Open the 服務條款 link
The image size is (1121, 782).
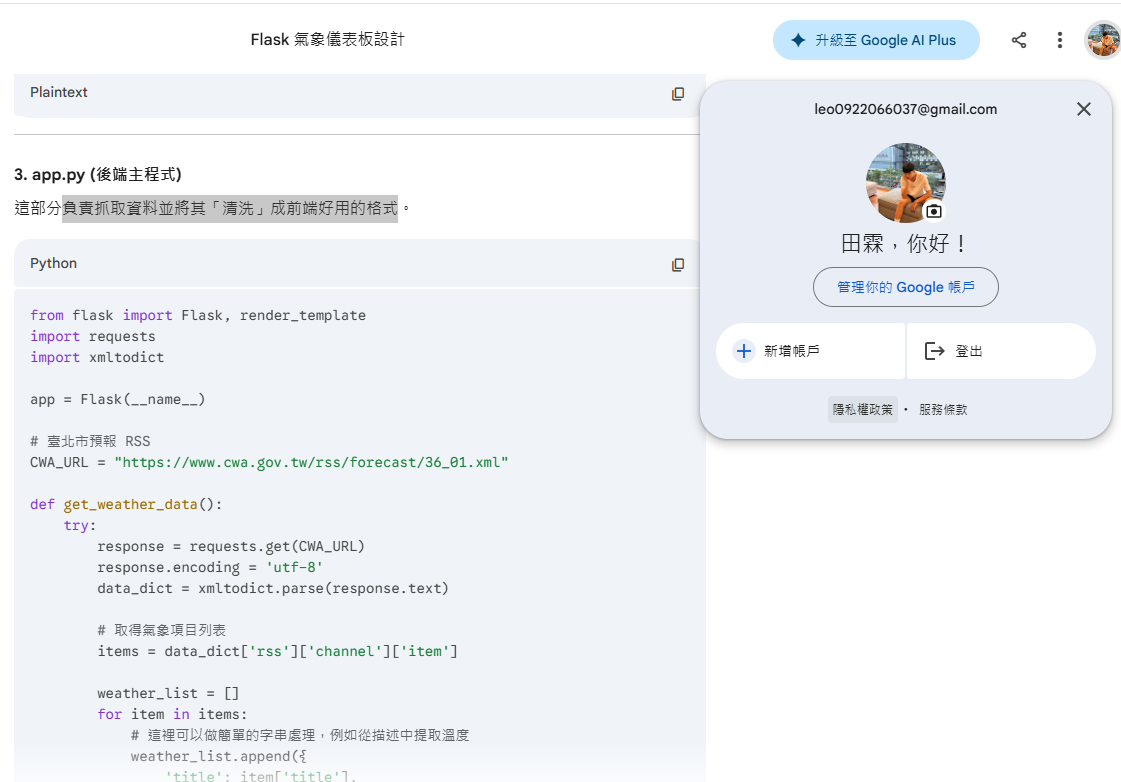pyautogui.click(x=943, y=410)
